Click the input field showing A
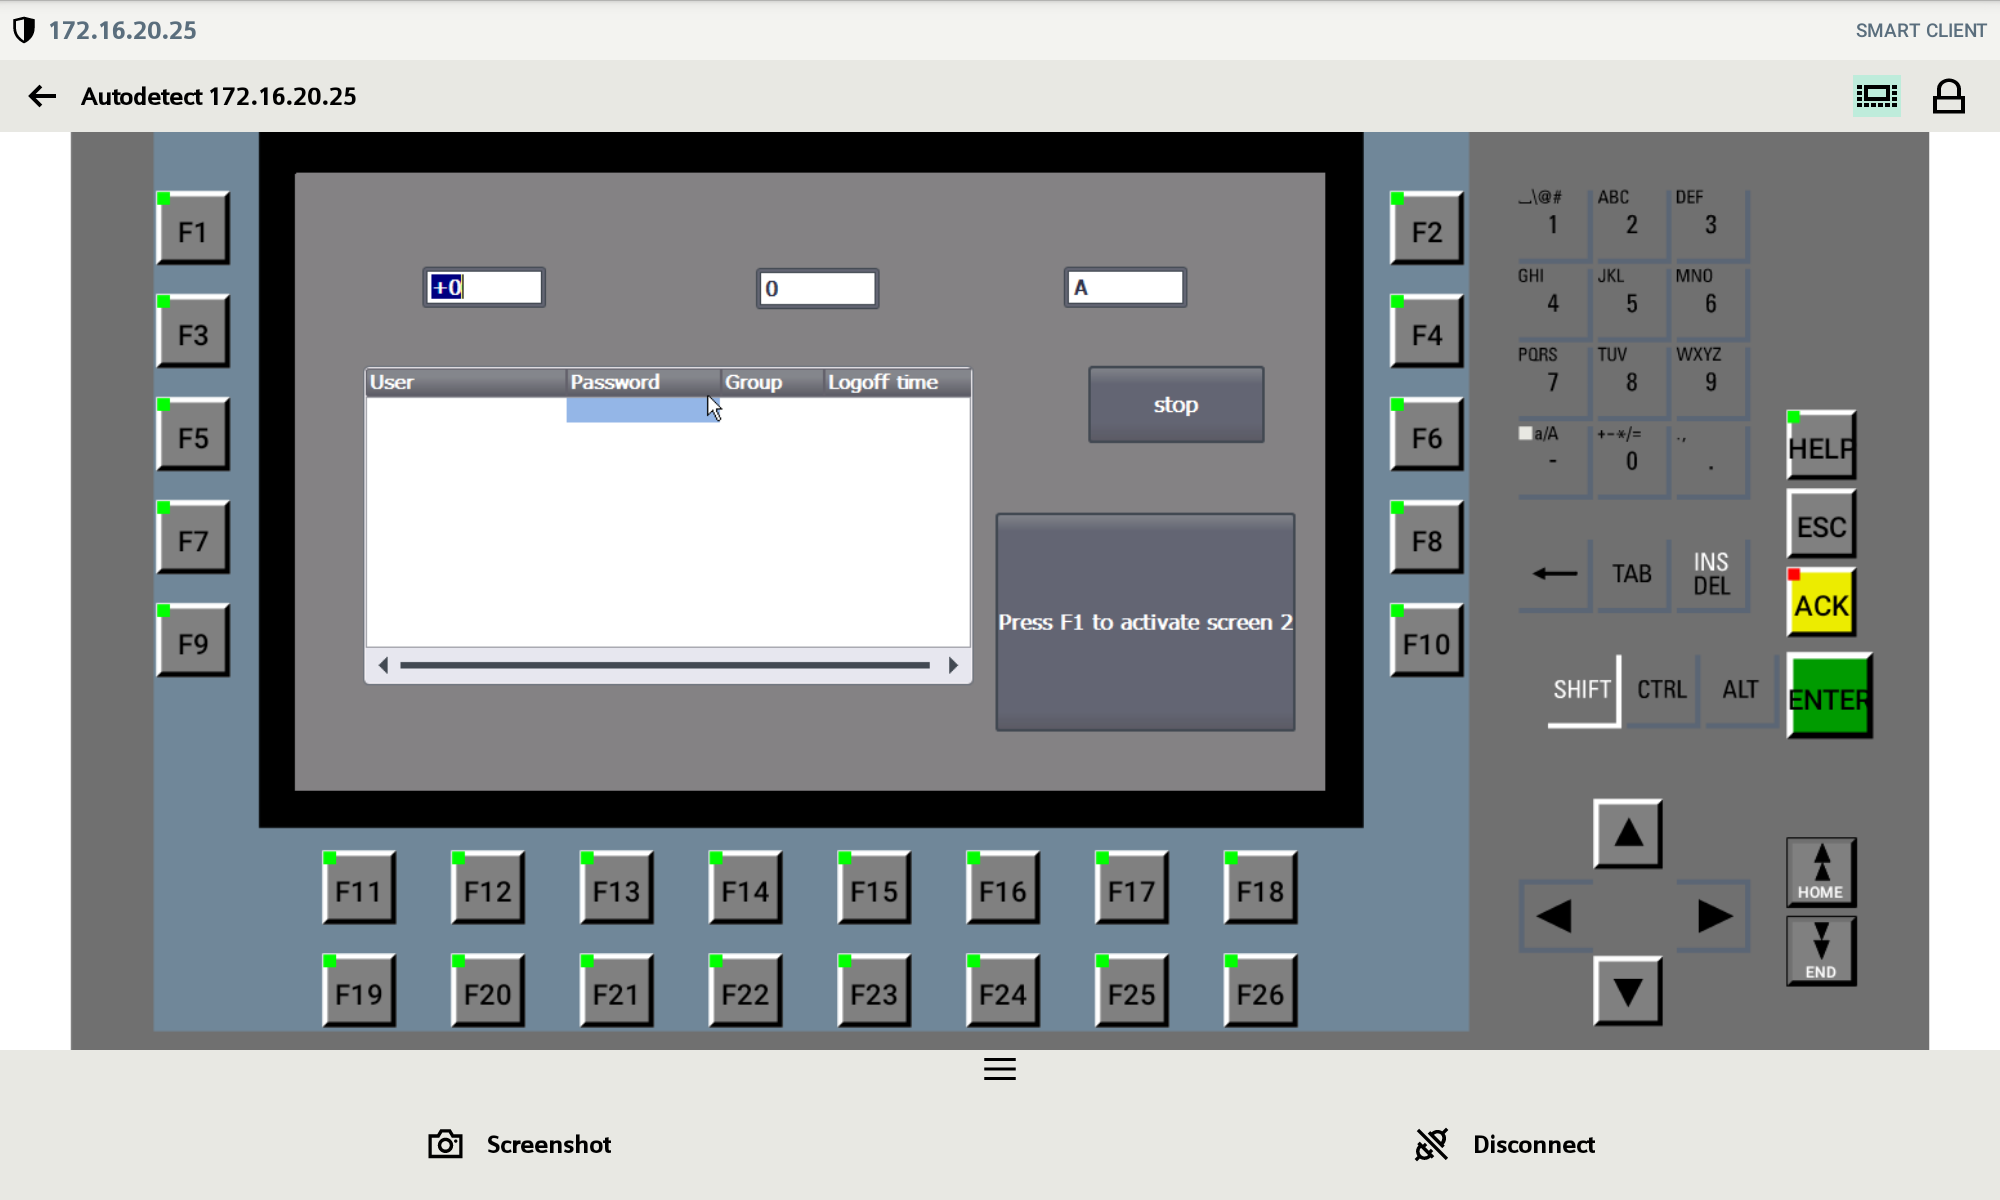 pyautogui.click(x=1125, y=288)
